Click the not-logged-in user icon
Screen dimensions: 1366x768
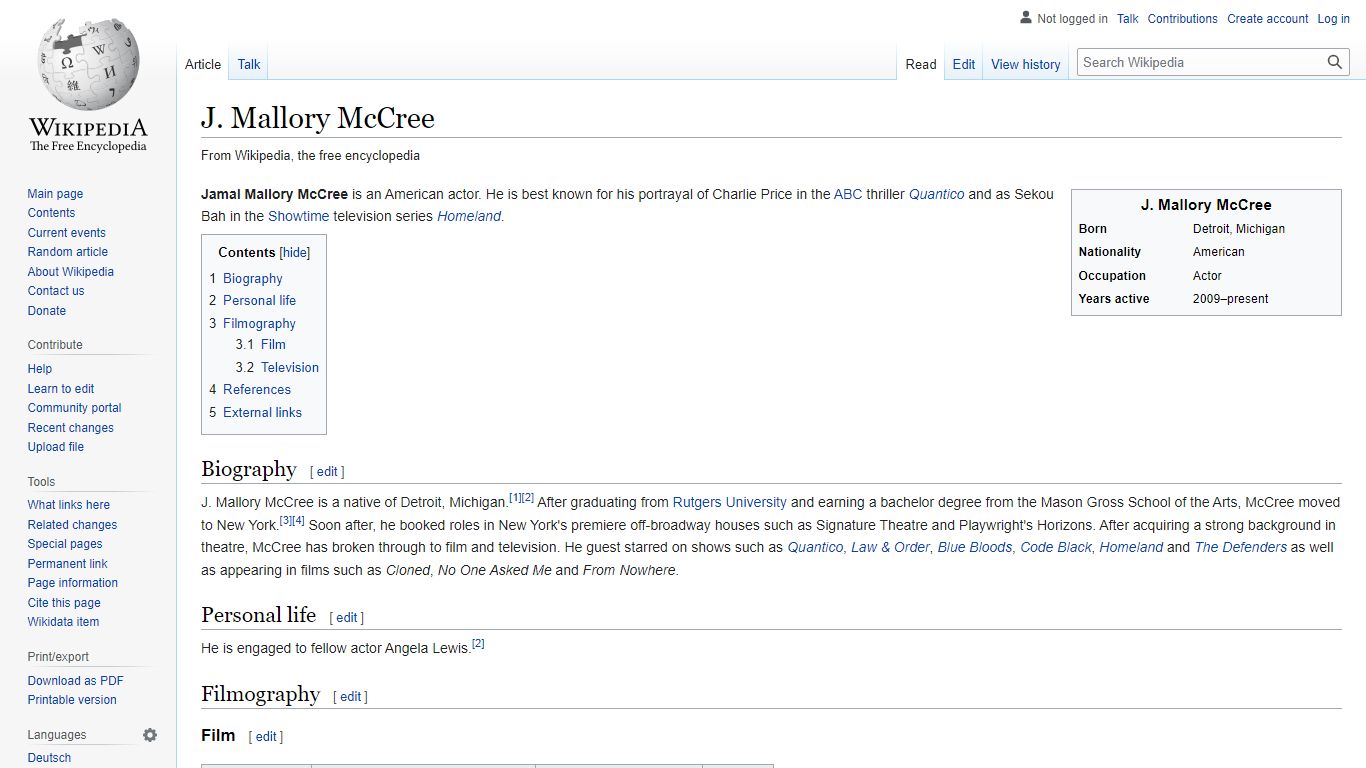point(1025,18)
